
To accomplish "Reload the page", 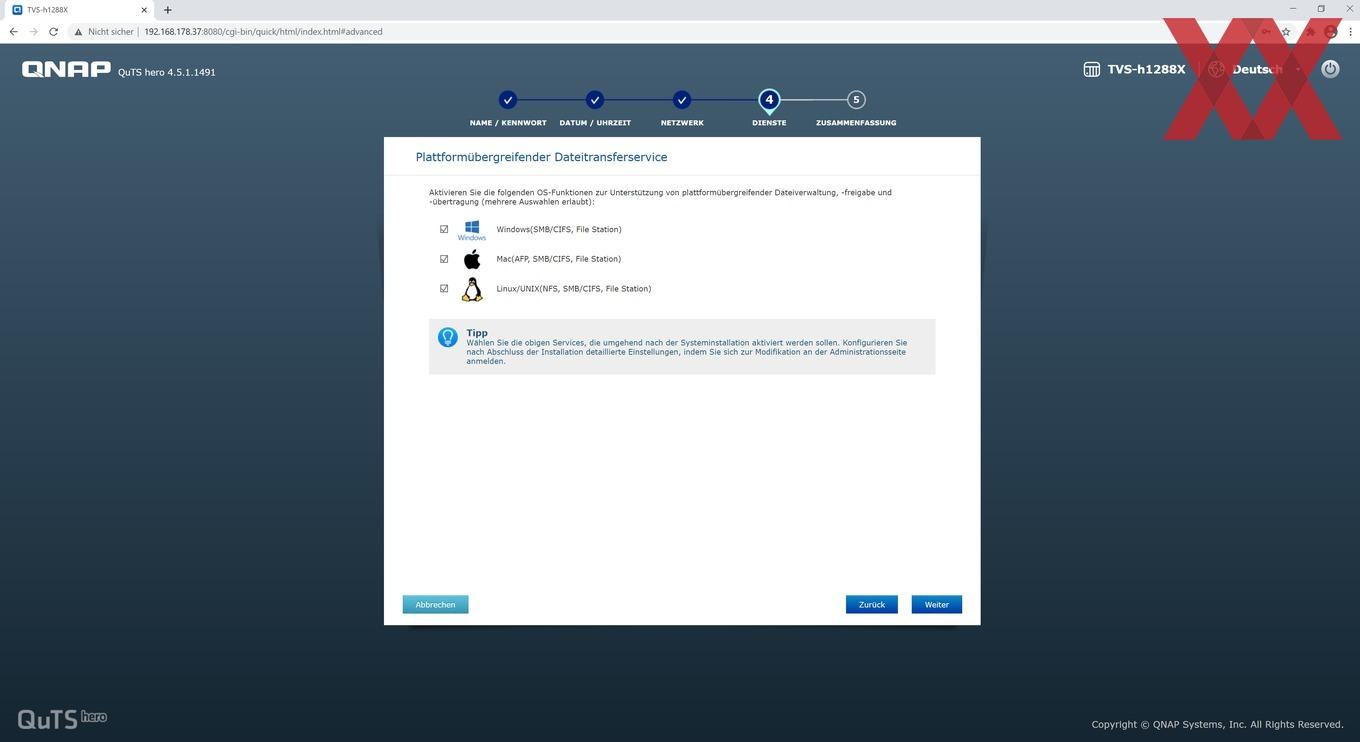I will click(x=53, y=32).
